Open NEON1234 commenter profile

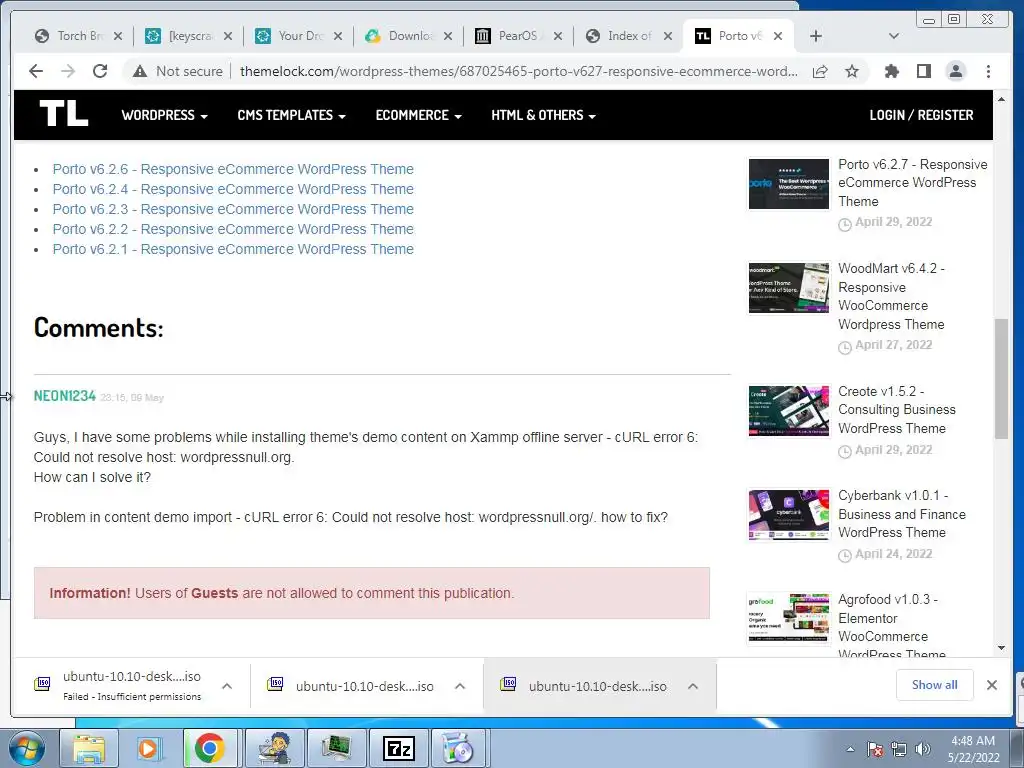[x=65, y=396]
